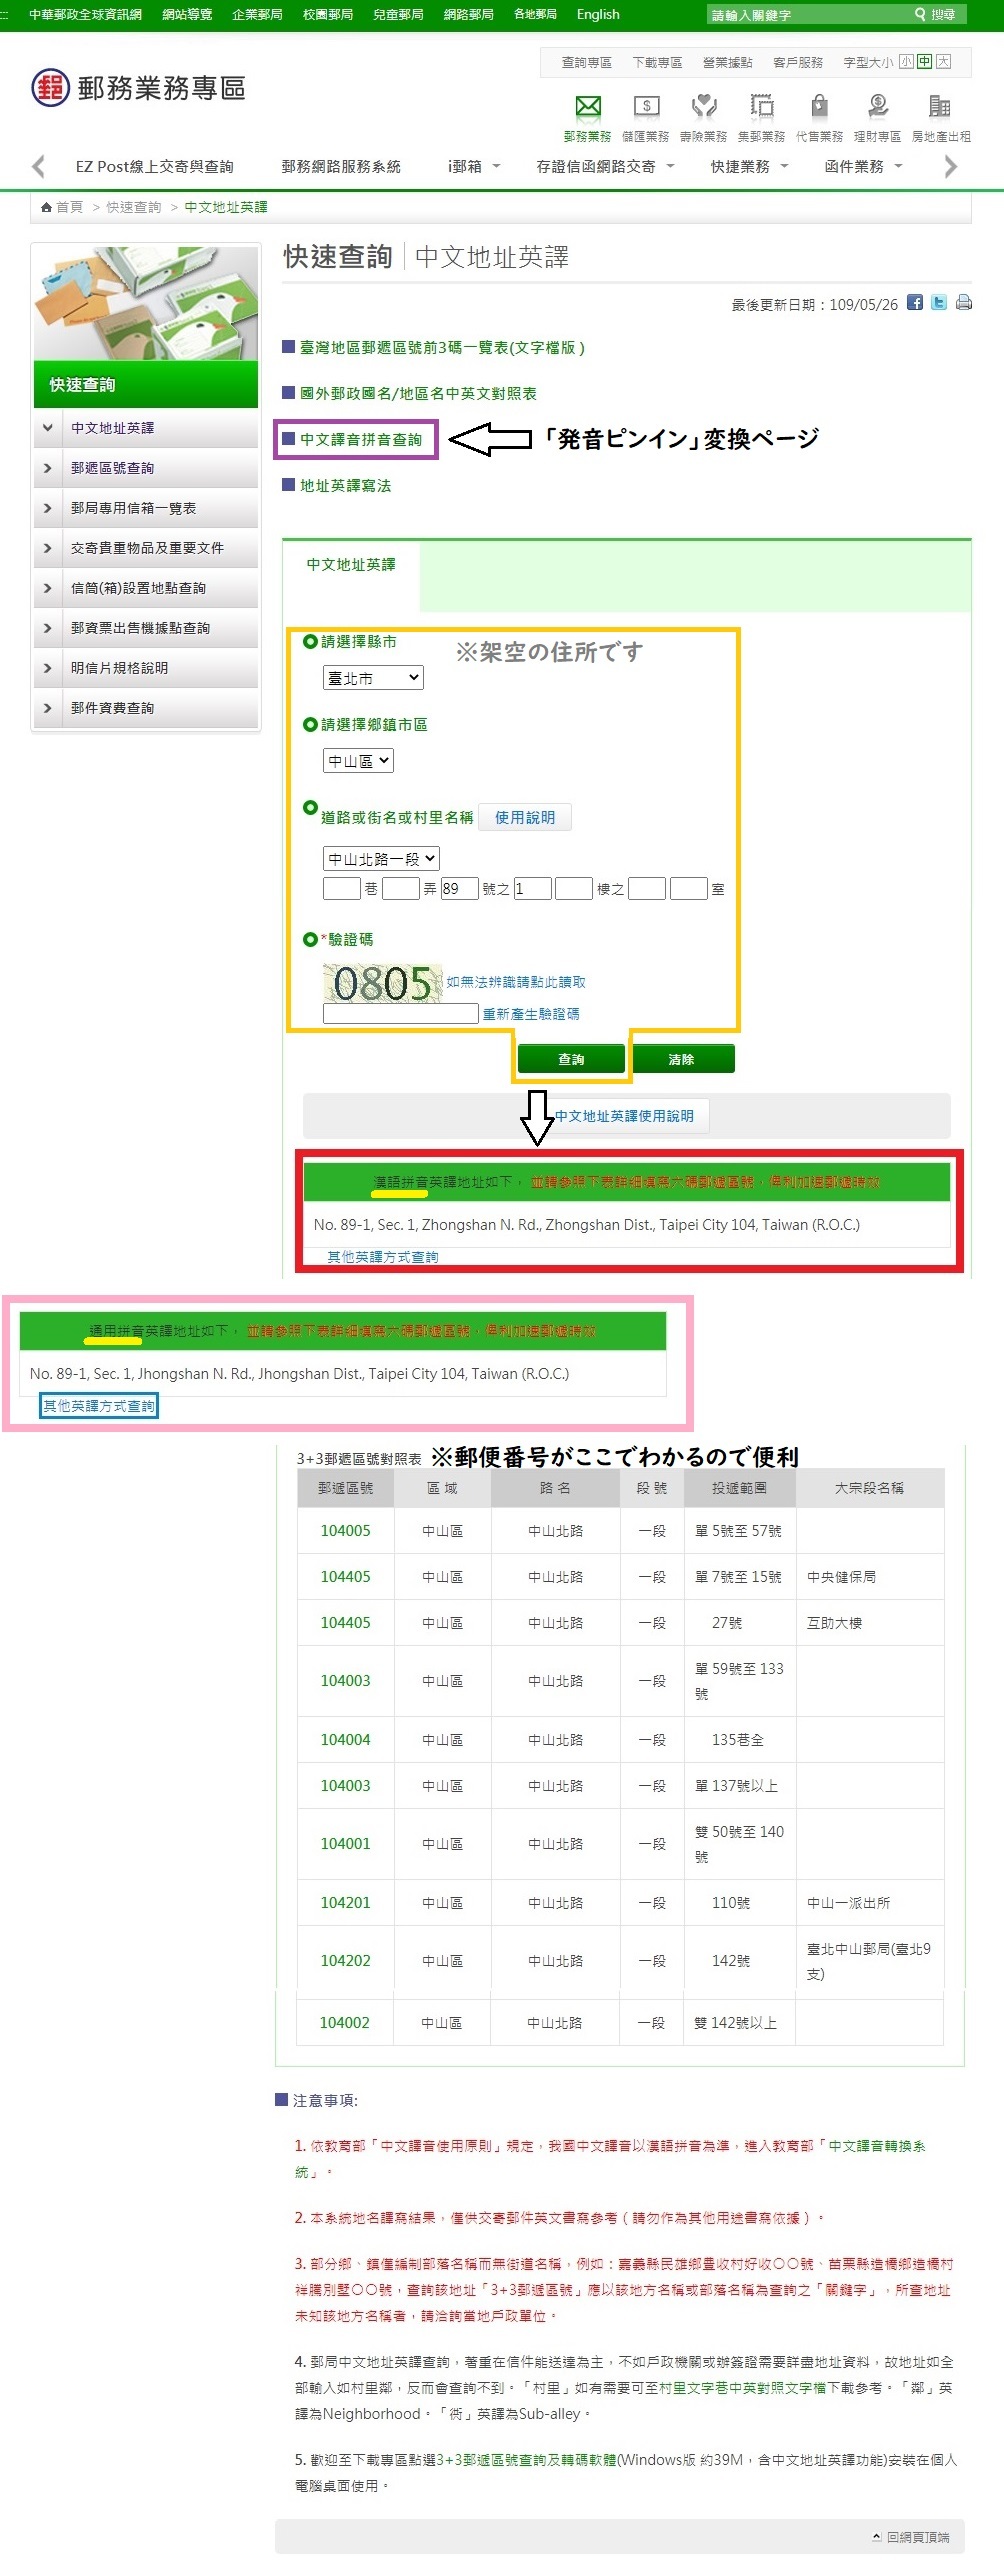
Task: Open sidebar item 明信片規格說明
Action: (x=146, y=668)
